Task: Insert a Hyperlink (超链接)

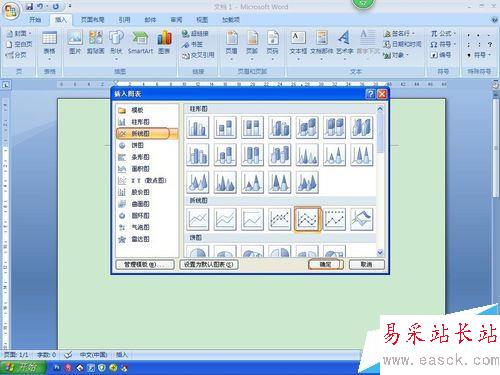Action: (x=195, y=33)
